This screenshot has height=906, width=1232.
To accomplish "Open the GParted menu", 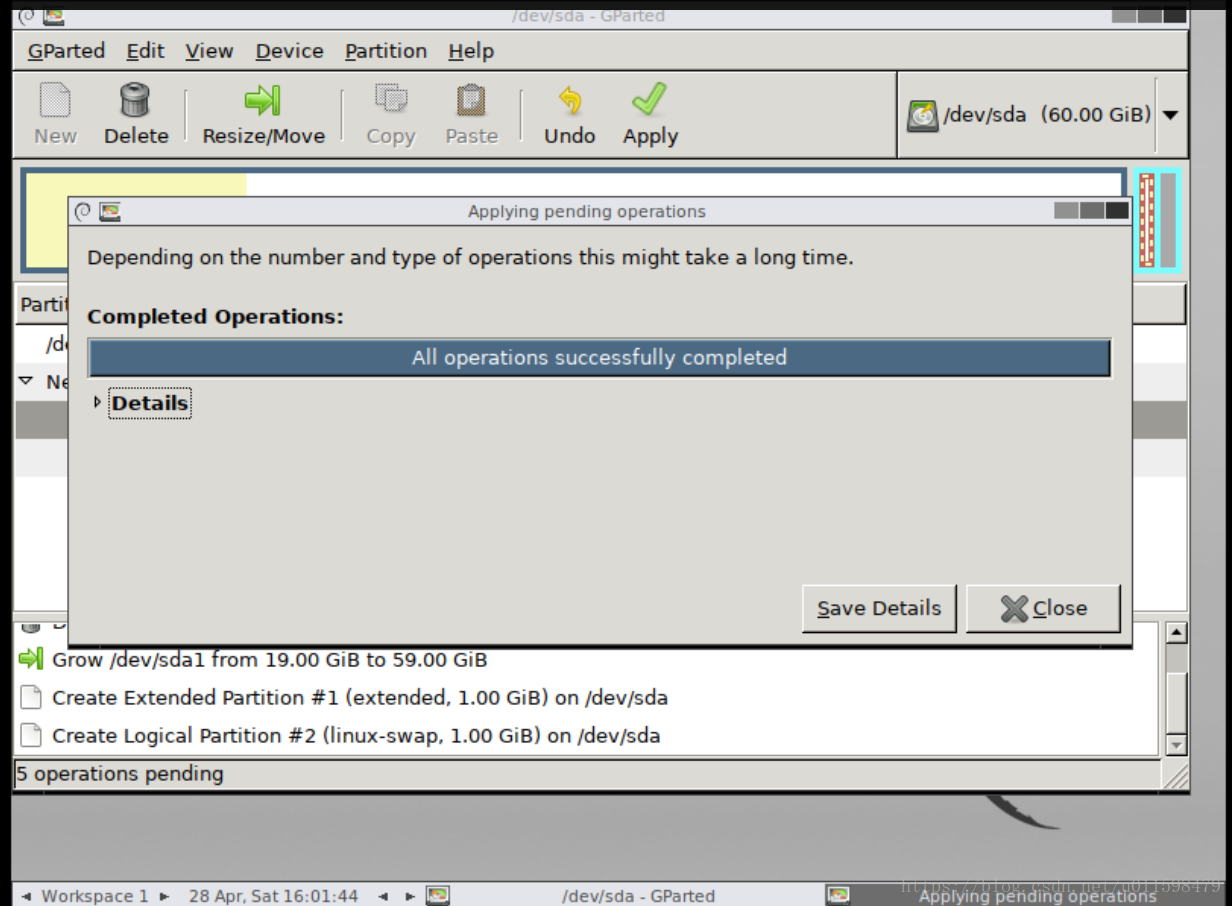I will [66, 51].
